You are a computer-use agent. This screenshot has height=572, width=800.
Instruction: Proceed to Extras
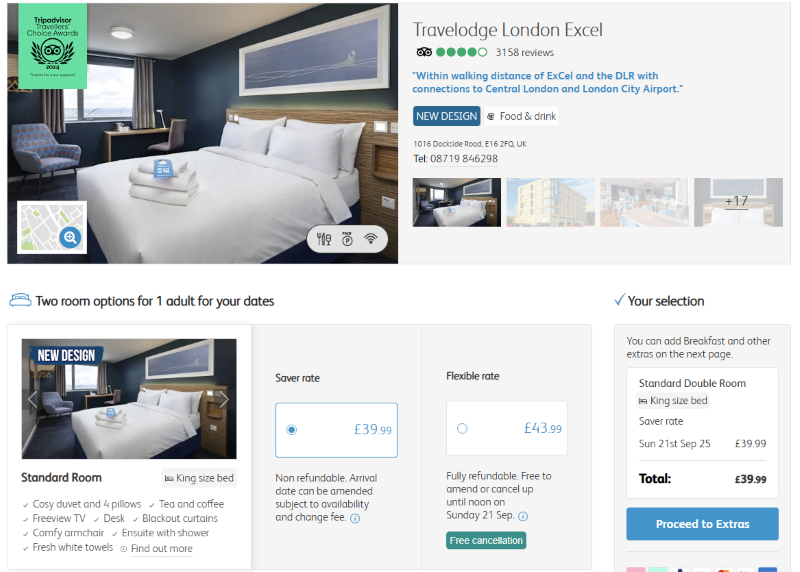(703, 524)
